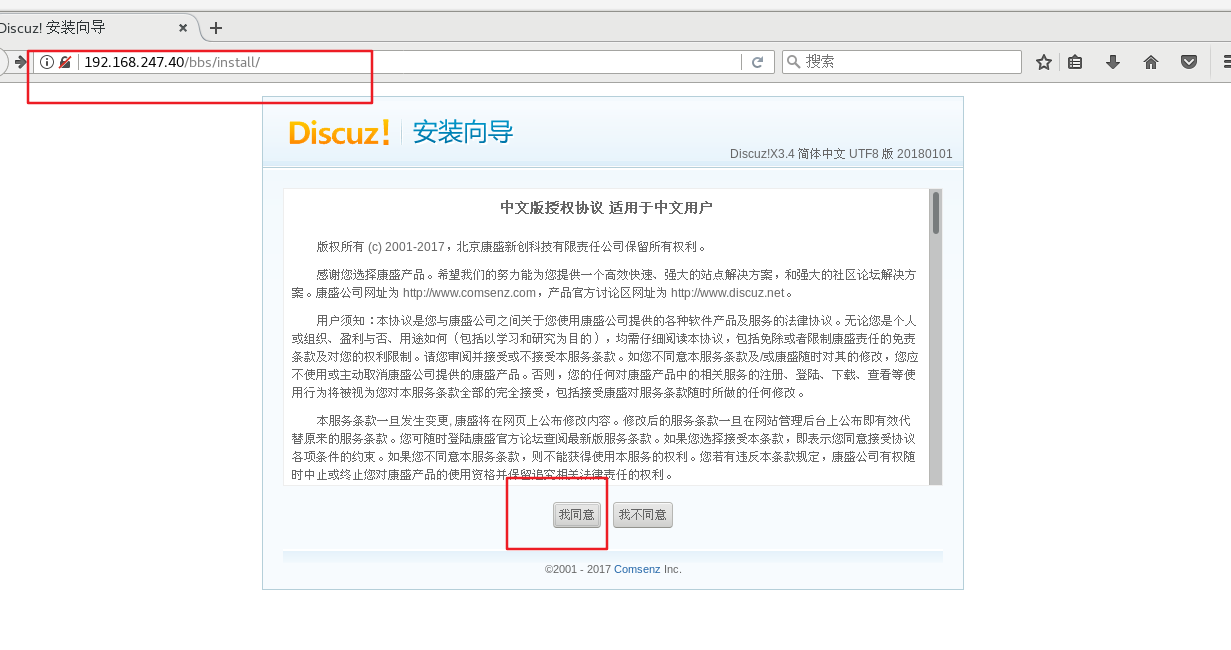
Task: Click the 我不同意 button
Action: 643,515
